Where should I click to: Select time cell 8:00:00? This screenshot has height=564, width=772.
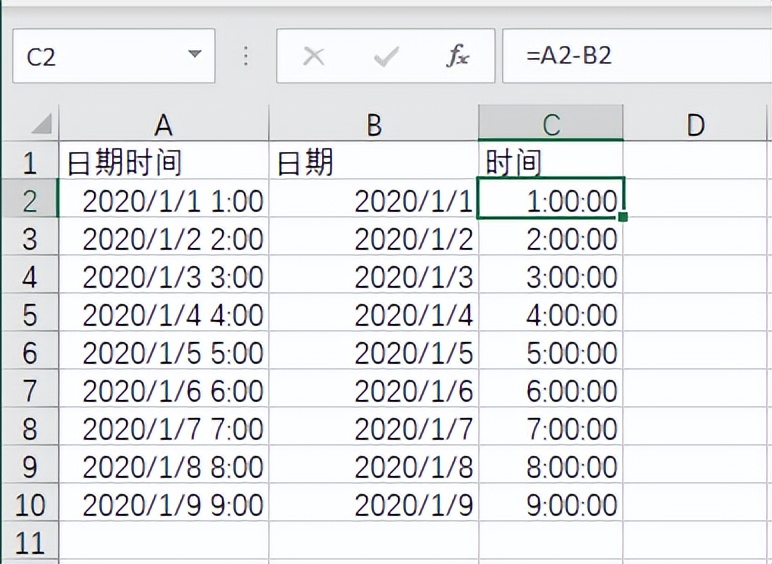coord(551,464)
